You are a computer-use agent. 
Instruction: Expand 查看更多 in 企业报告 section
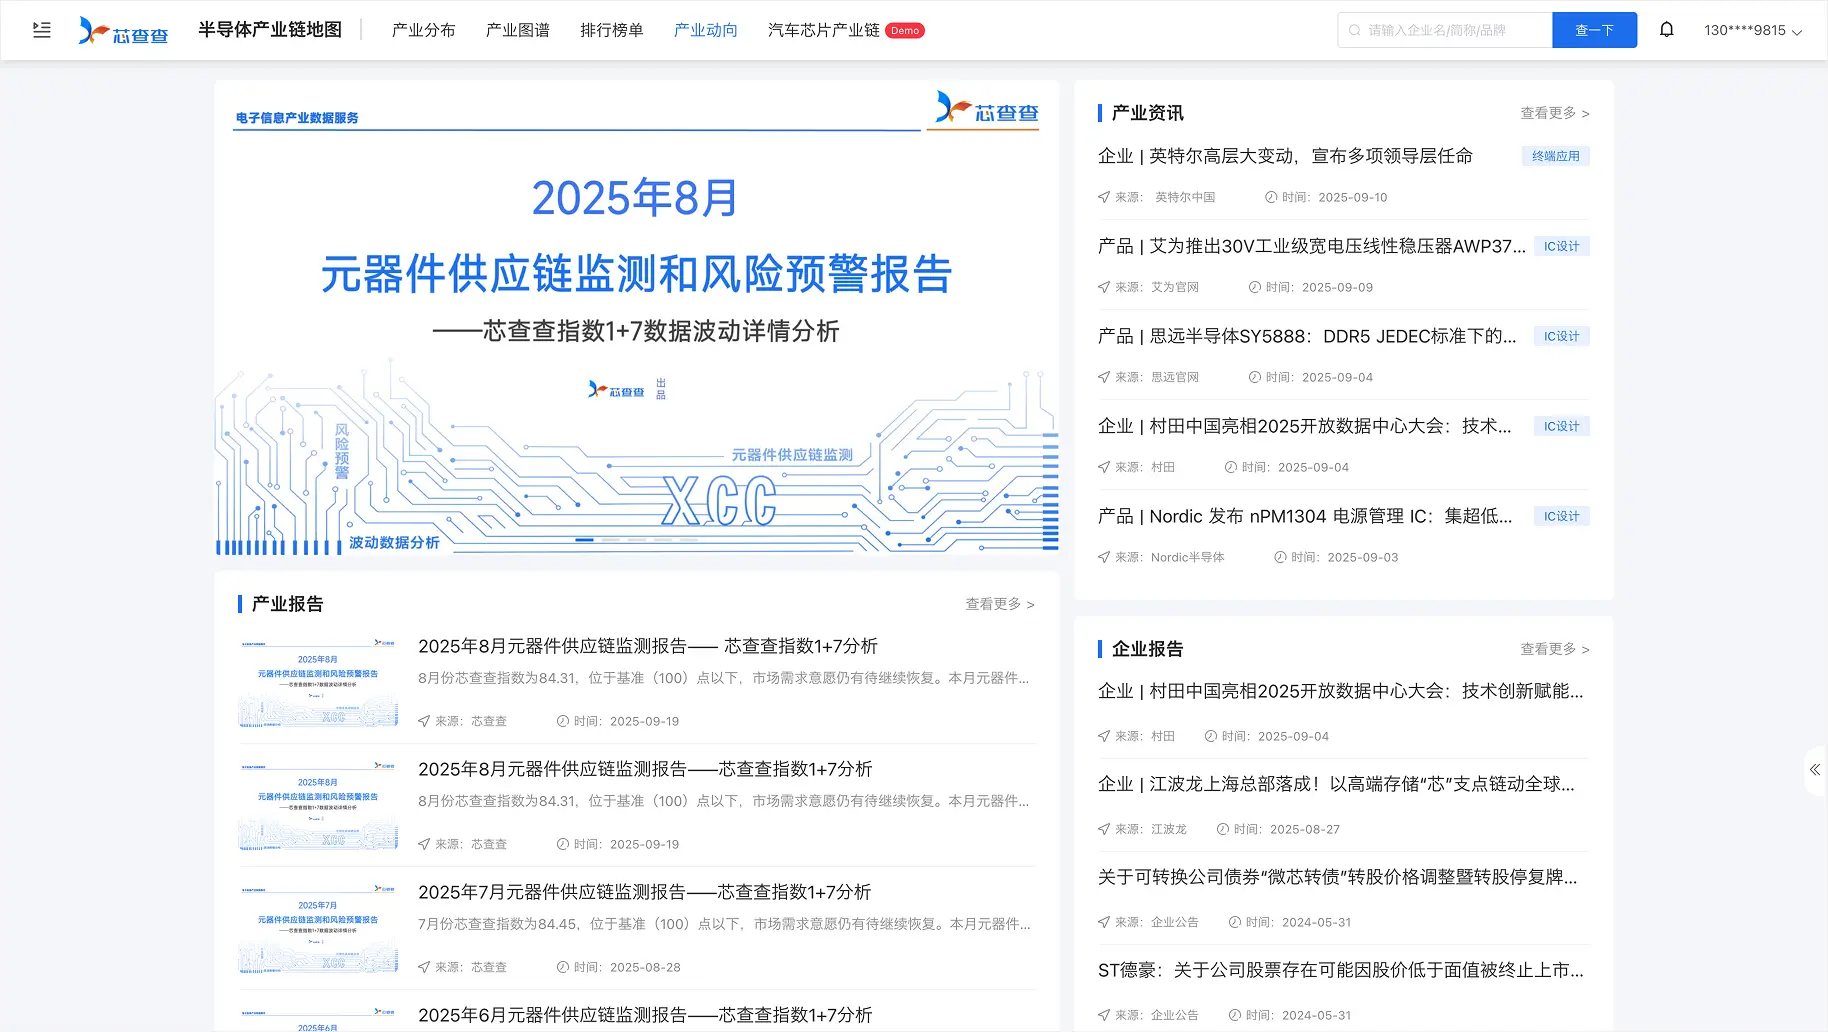point(1554,649)
